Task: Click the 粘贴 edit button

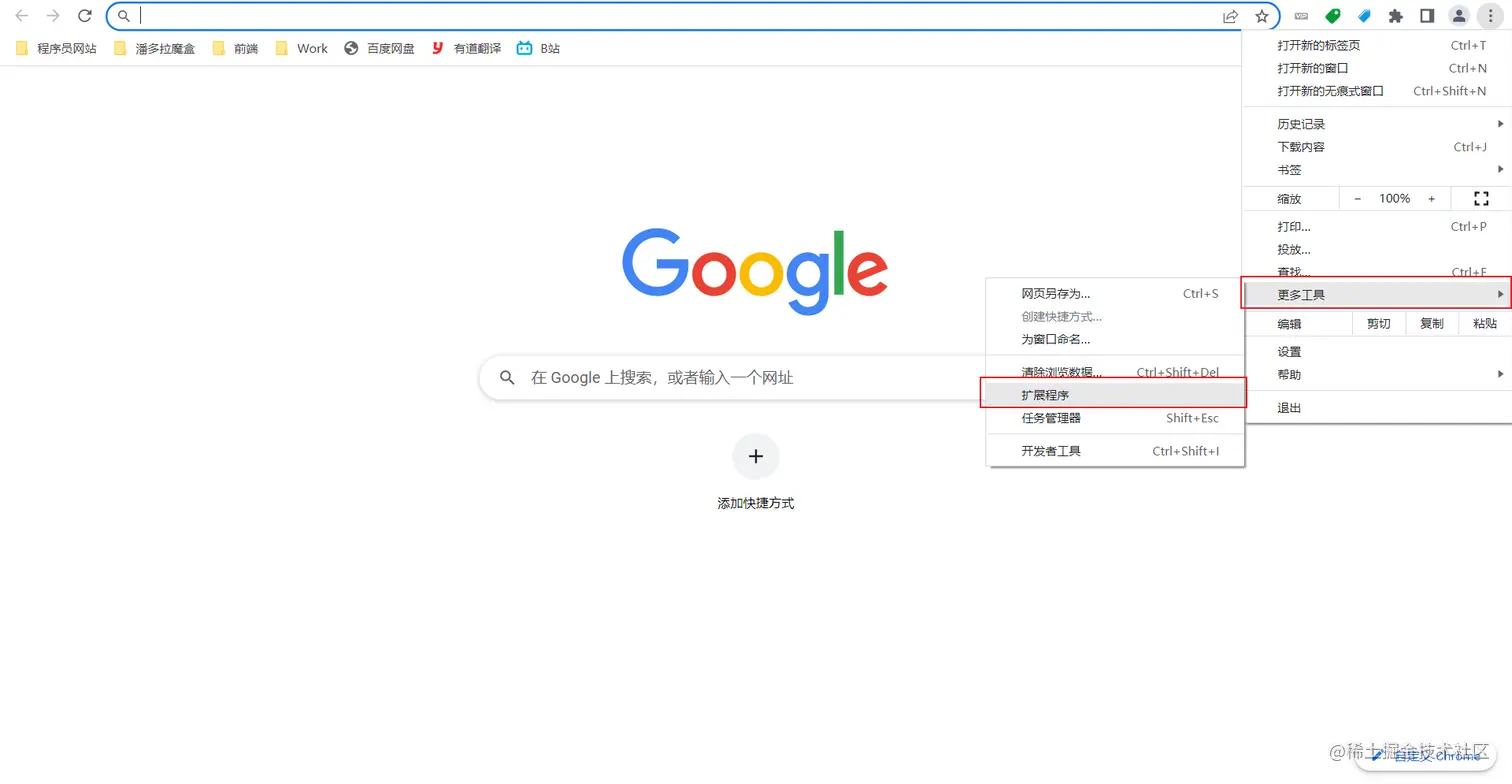Action: (x=1485, y=324)
